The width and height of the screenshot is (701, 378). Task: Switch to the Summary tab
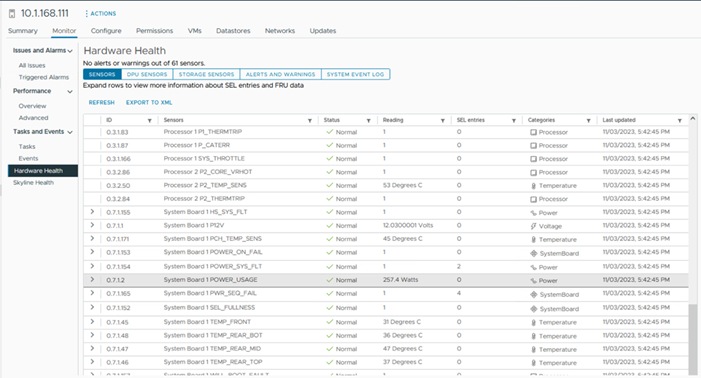coord(23,31)
